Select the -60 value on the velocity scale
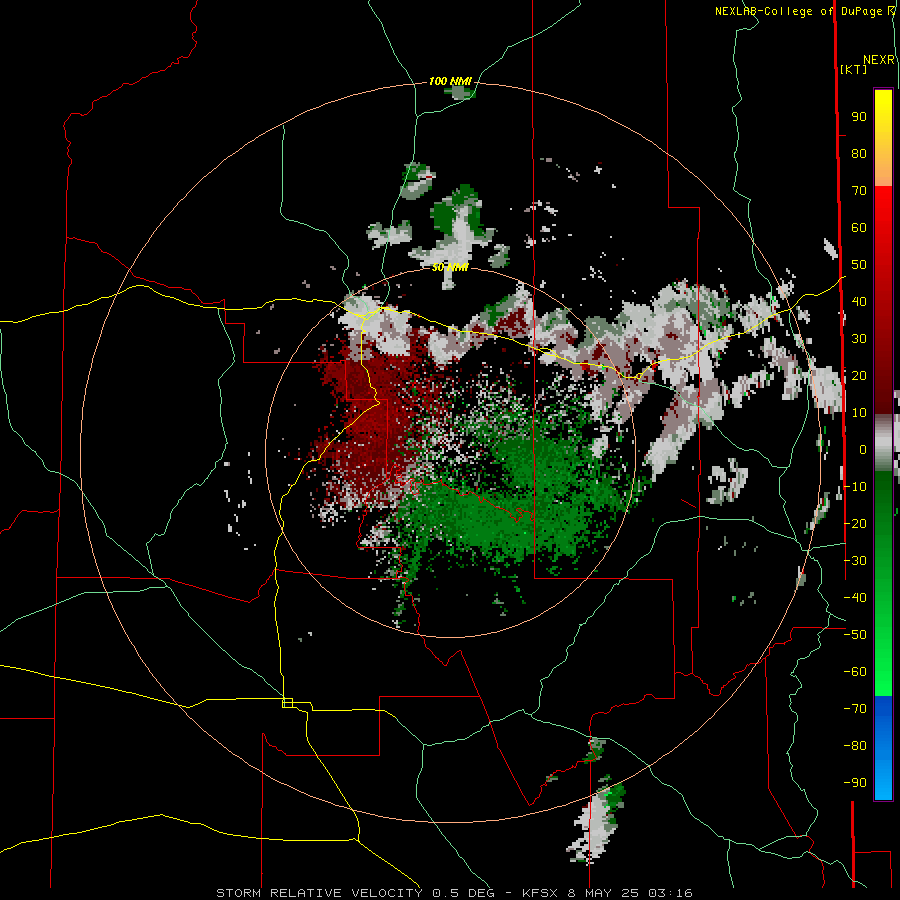The height and width of the screenshot is (900, 900). coord(855,672)
